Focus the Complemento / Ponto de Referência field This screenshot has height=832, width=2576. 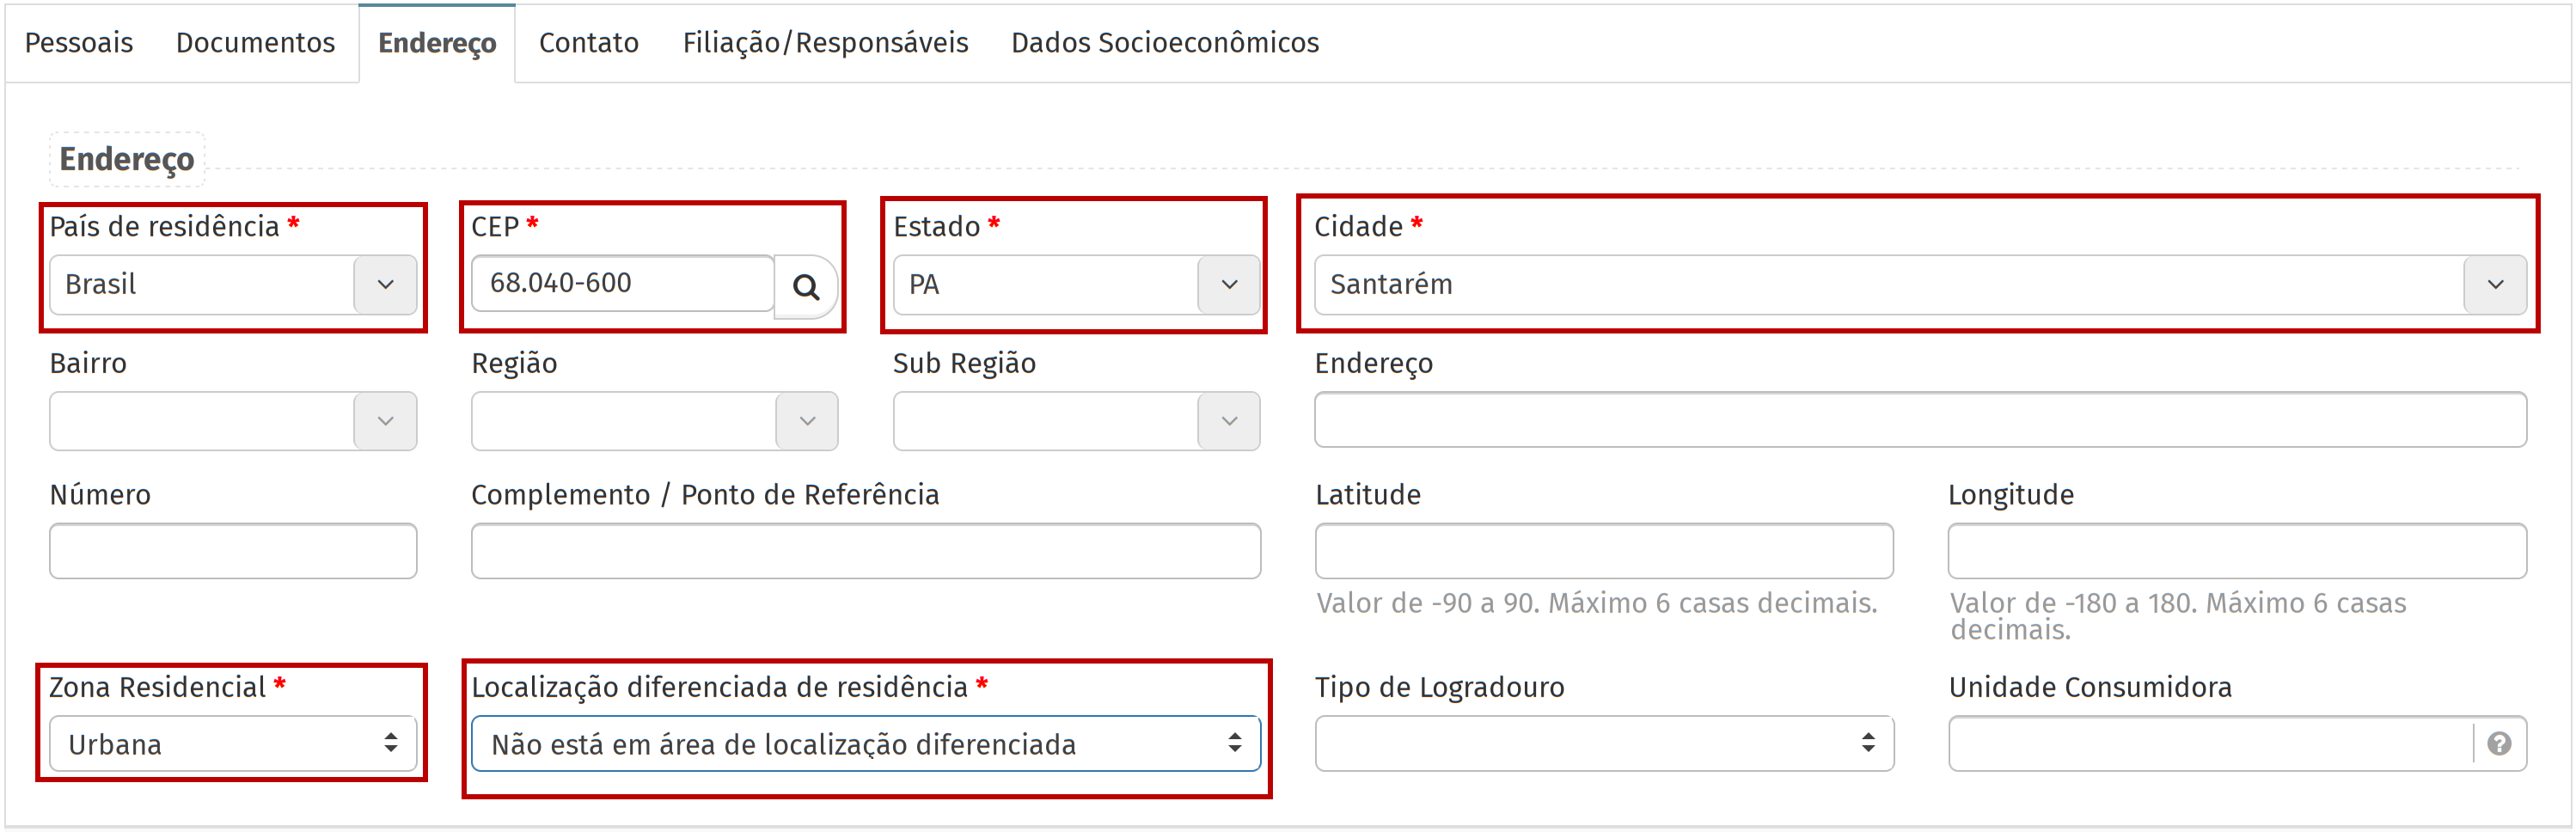866,551
